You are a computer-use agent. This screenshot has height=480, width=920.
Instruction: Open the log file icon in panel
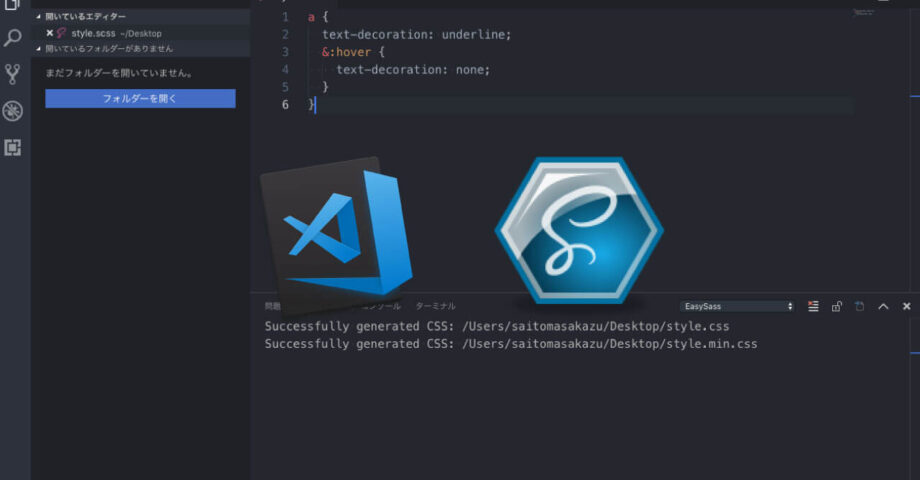pyautogui.click(x=860, y=306)
